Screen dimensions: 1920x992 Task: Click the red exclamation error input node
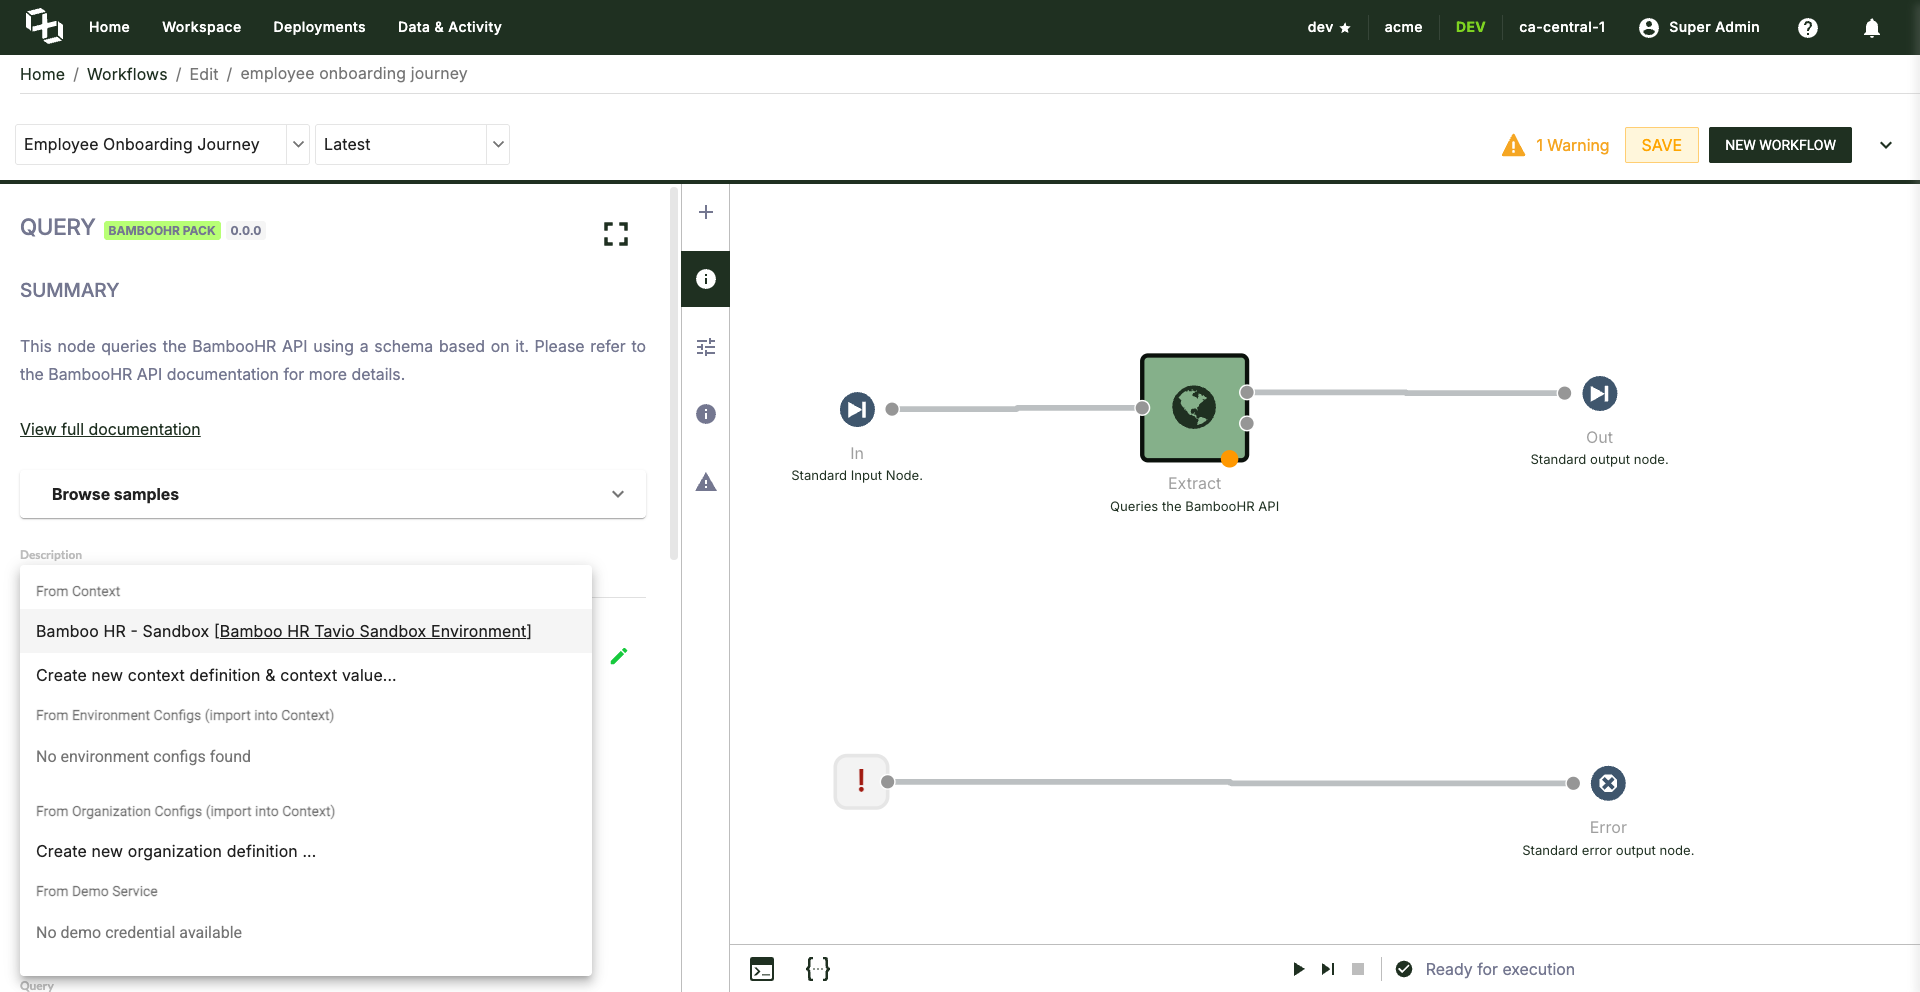[x=861, y=781]
